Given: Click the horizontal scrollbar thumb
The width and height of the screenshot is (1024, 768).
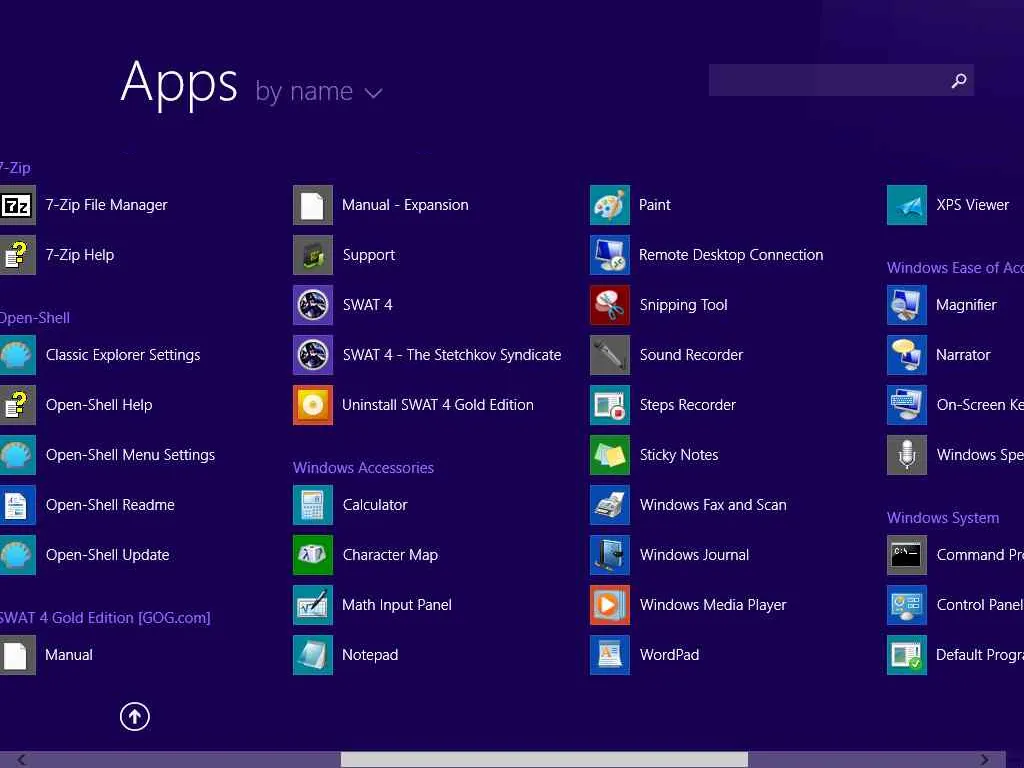Looking at the screenshot, I should click(545, 760).
